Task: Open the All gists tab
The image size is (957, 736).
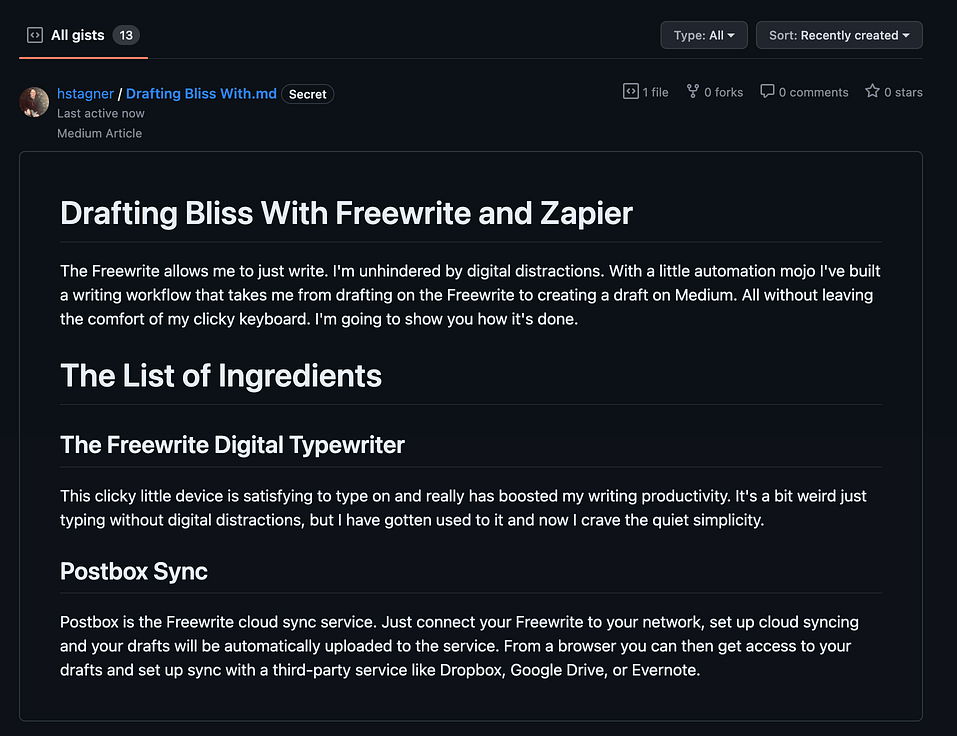Action: 83,35
